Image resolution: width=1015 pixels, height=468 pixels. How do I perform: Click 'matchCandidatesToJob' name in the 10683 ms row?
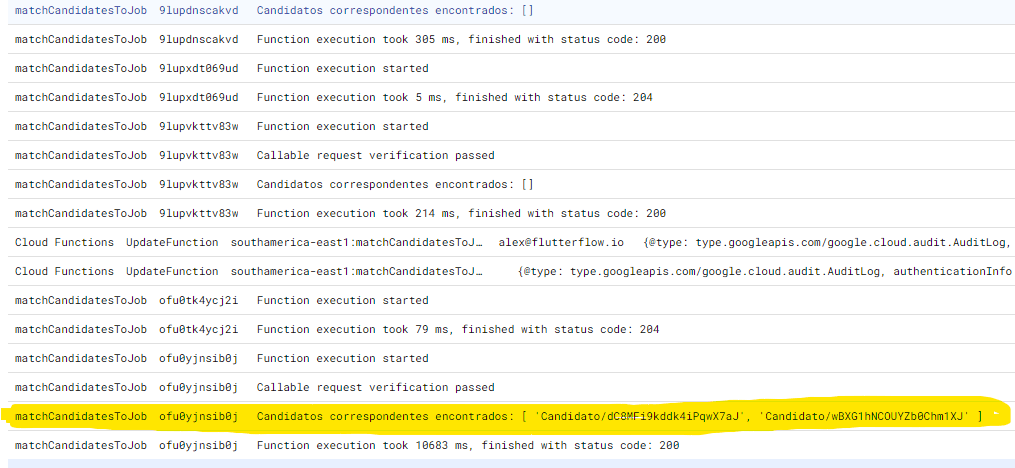point(81,445)
